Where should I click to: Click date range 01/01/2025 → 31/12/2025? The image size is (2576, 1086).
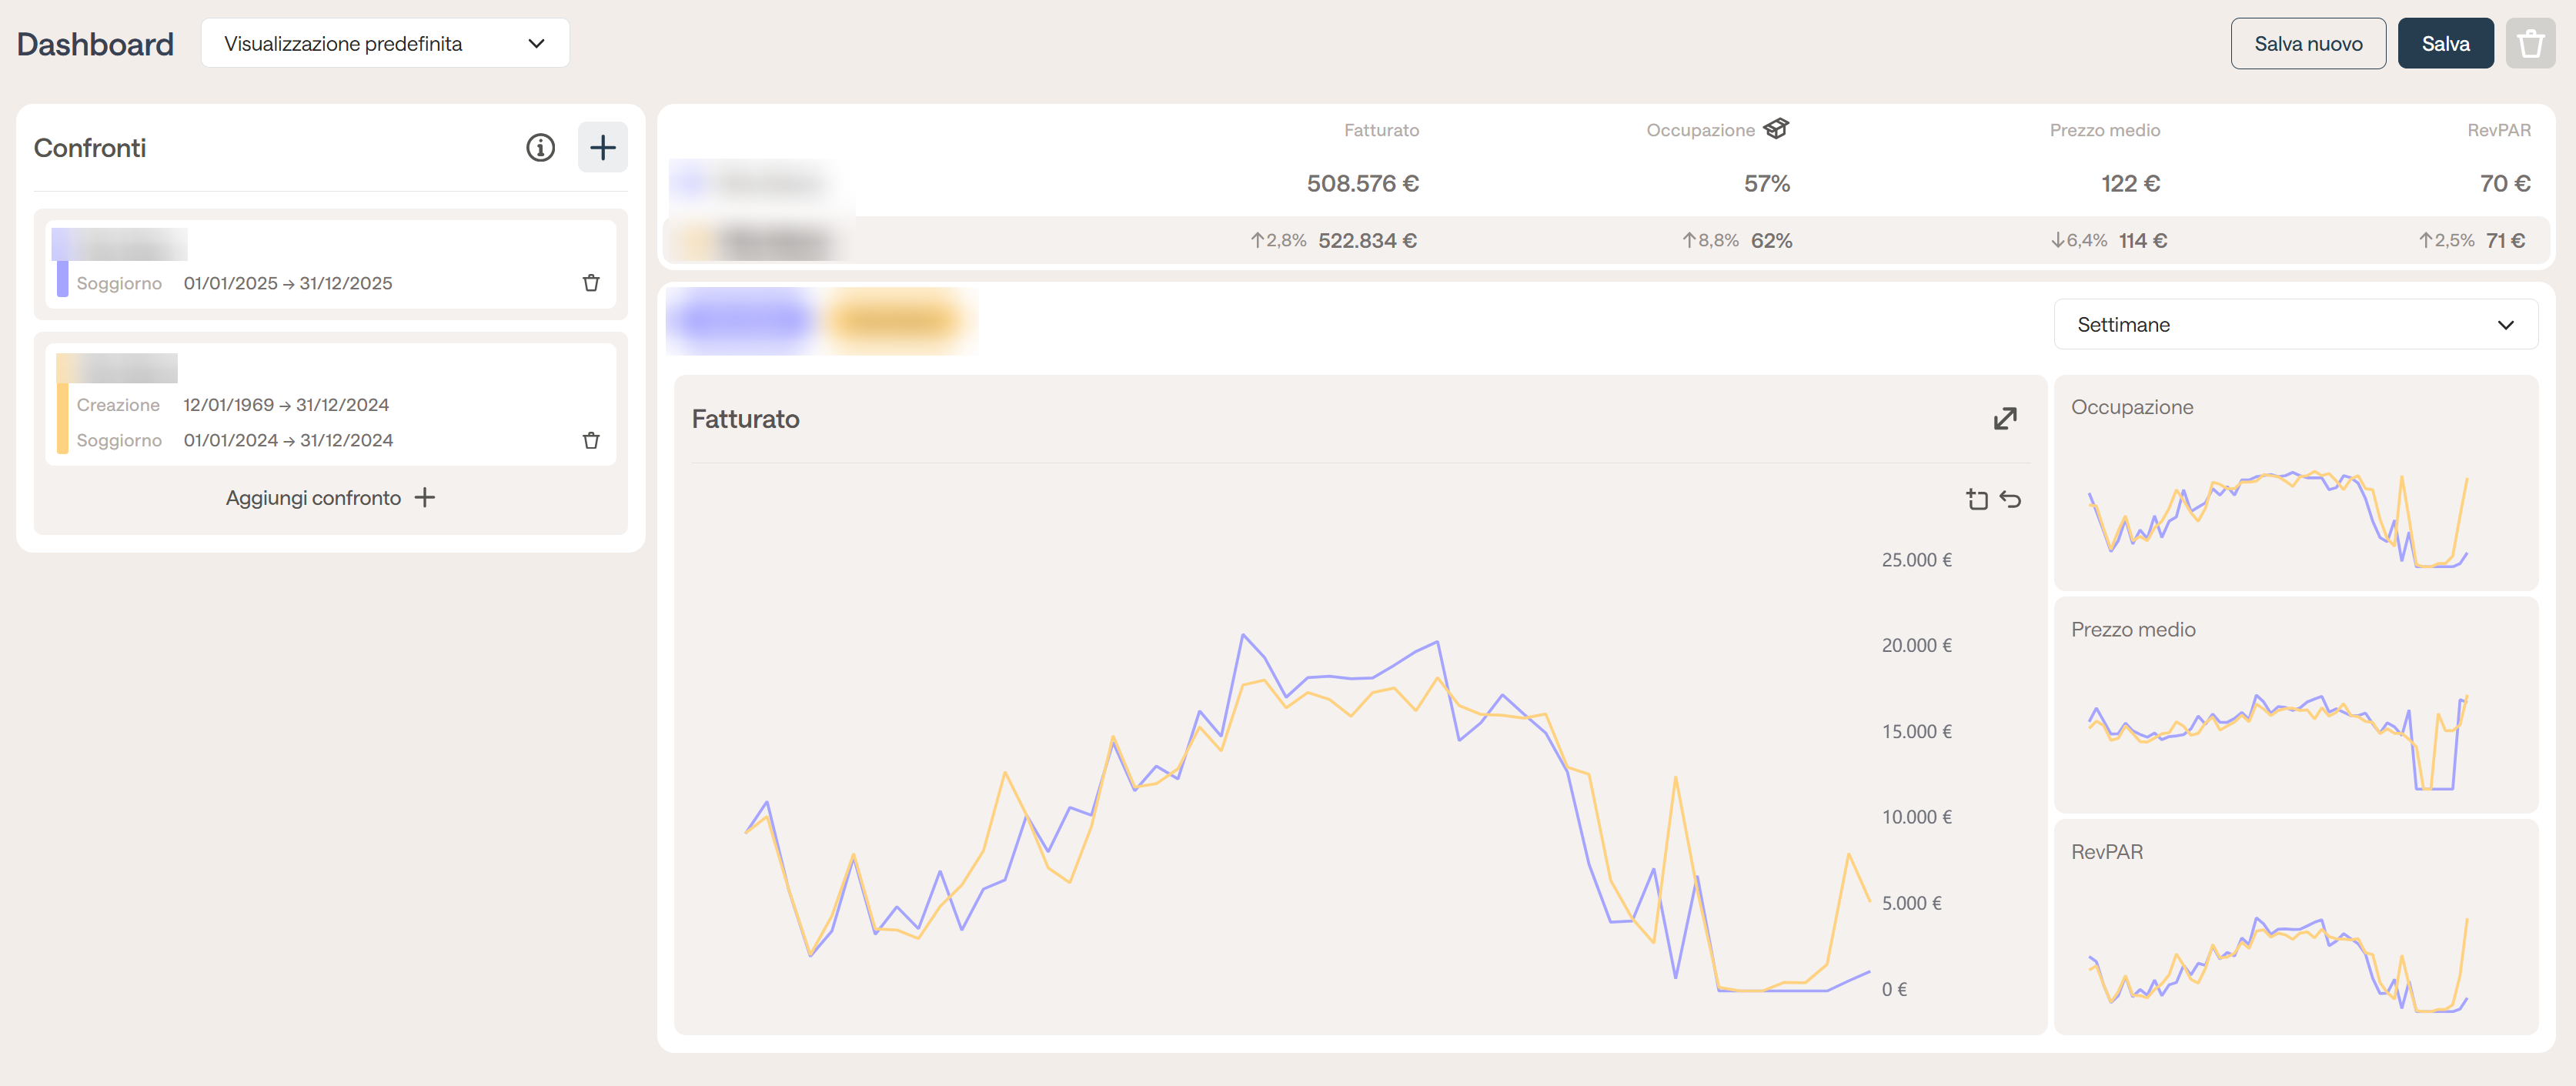287,283
